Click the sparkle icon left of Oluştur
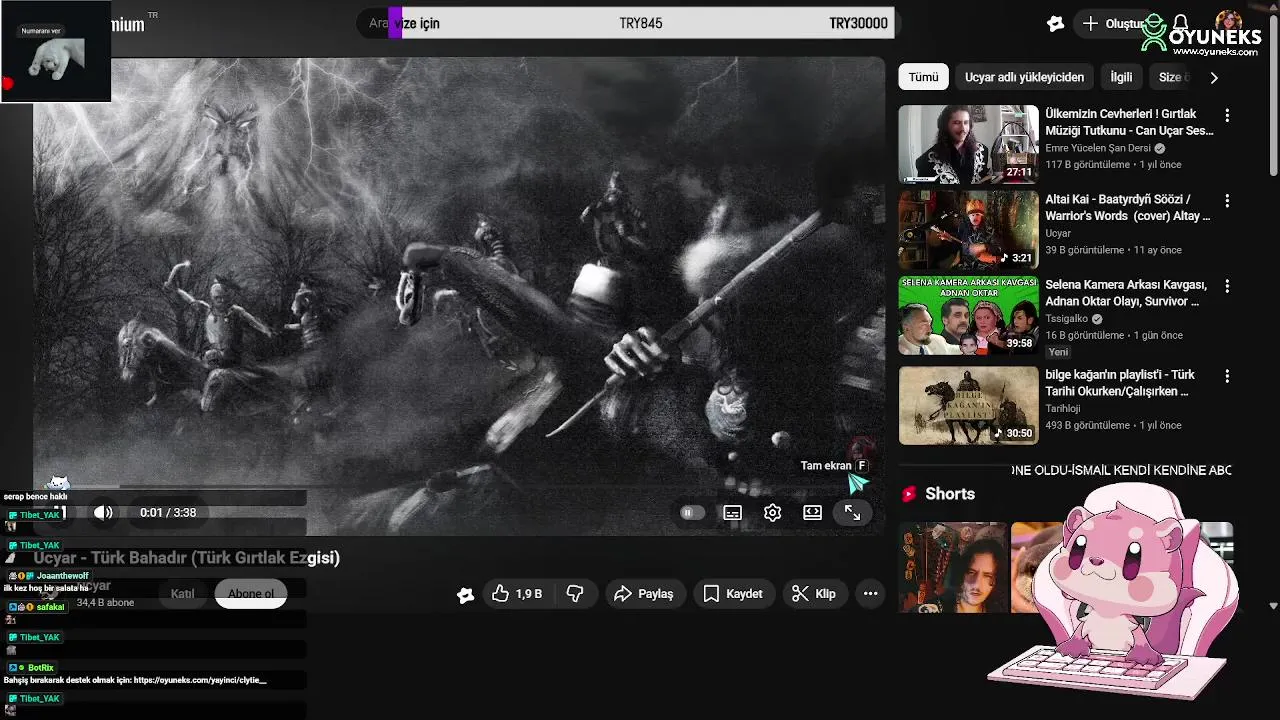1280x720 pixels. click(x=1055, y=23)
